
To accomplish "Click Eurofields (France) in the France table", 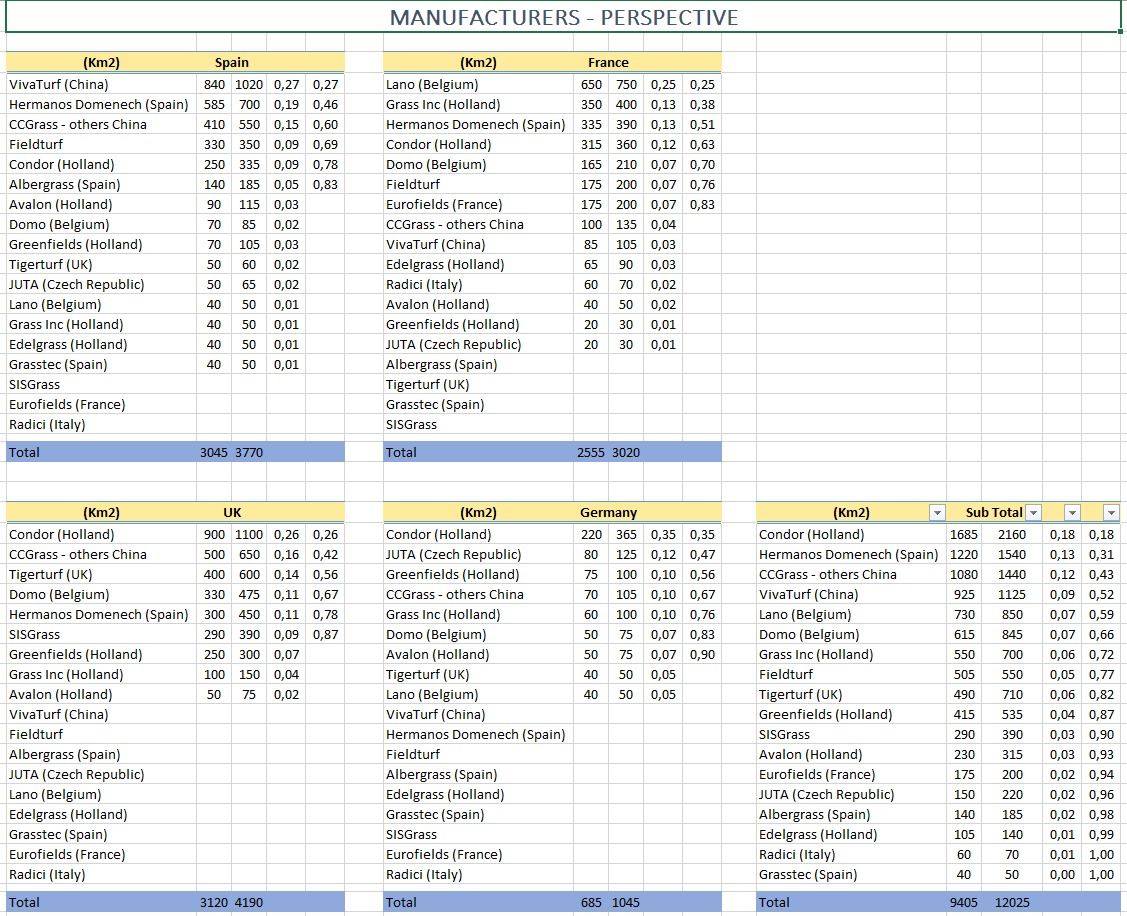I will click(x=444, y=204).
